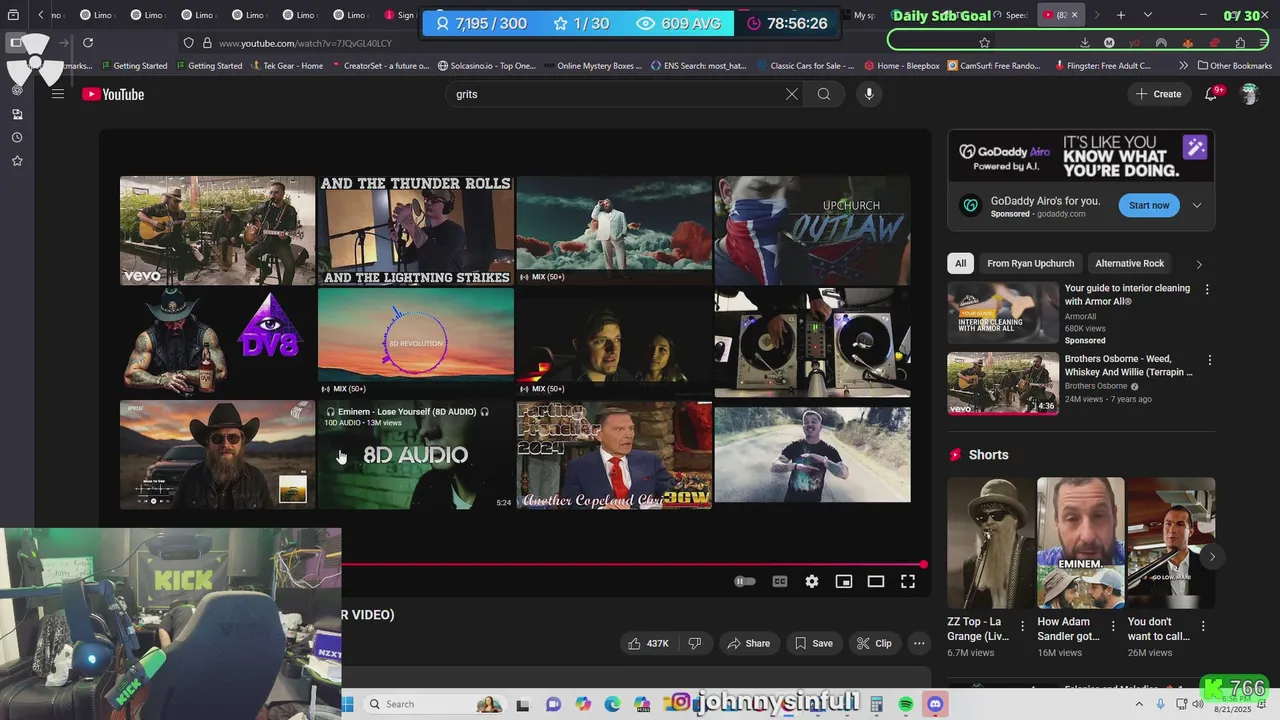
Task: Submit search with the magnifier button
Action: pyautogui.click(x=824, y=94)
